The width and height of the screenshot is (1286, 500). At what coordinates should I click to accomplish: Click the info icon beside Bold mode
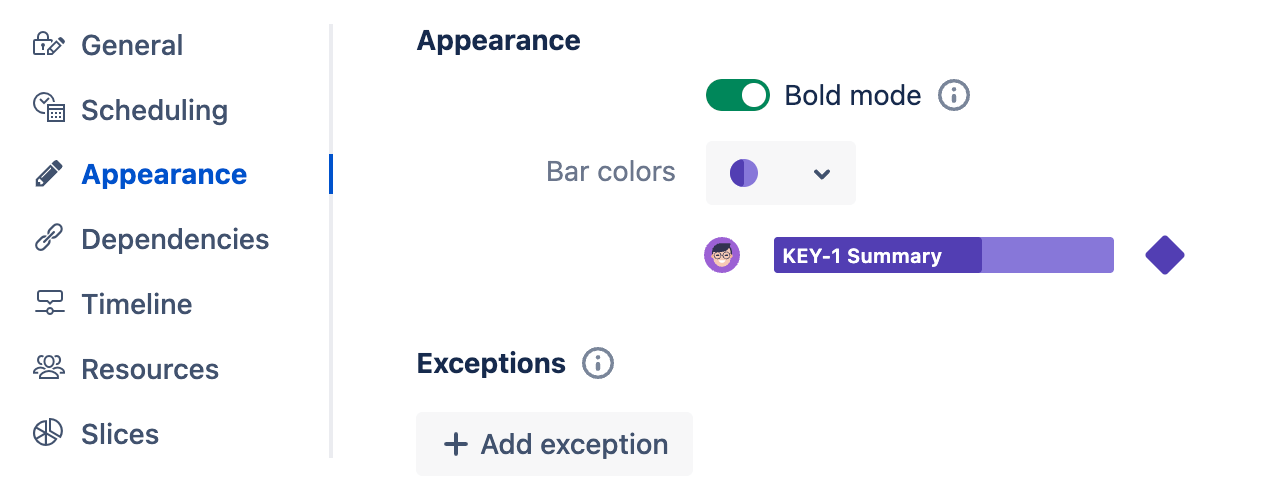954,96
